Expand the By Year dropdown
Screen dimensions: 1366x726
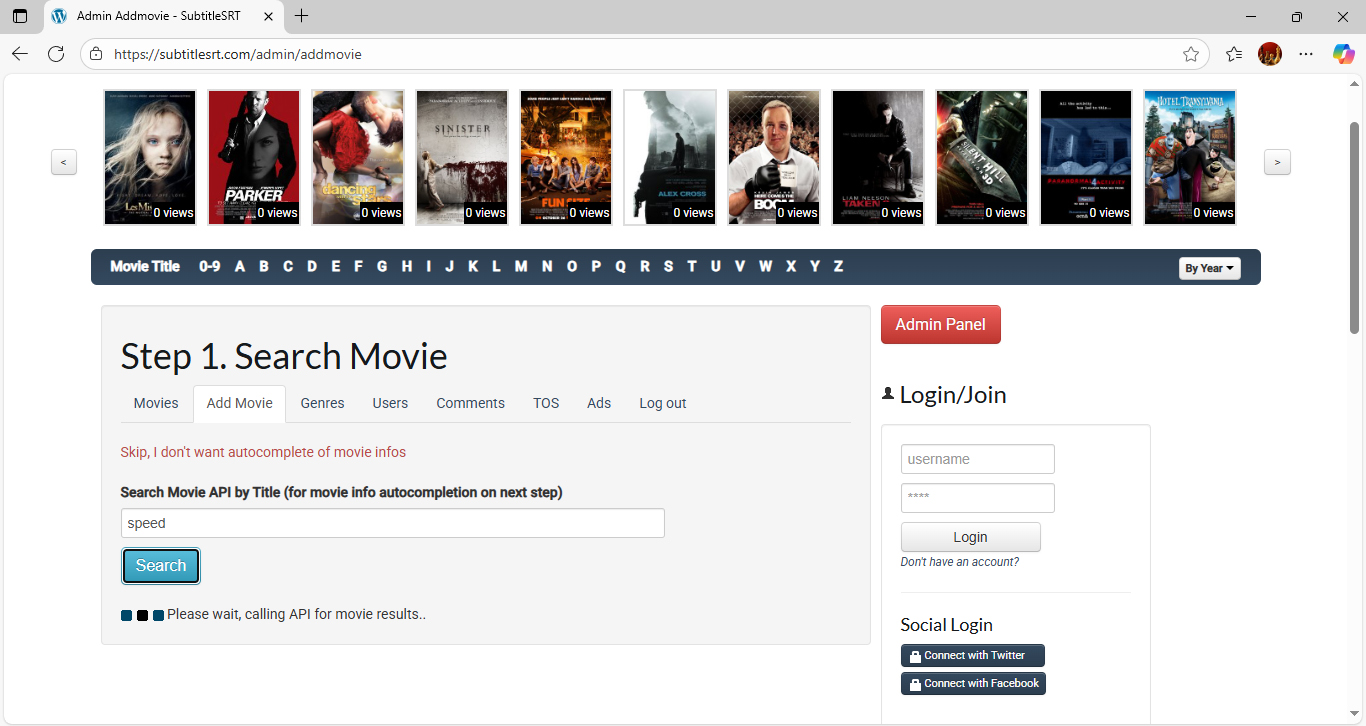coord(1209,268)
